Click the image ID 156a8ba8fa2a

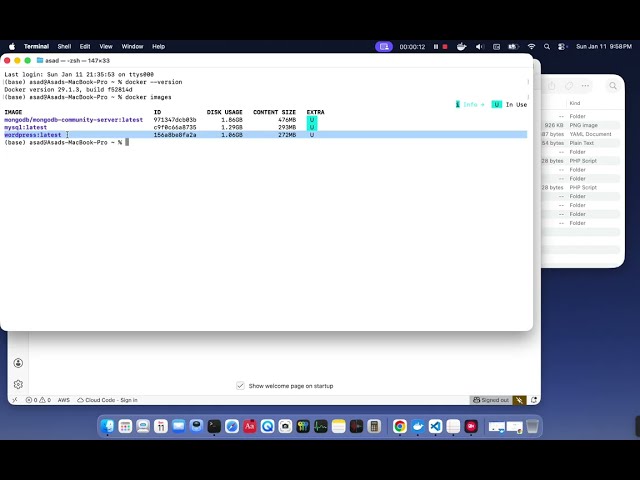click(x=175, y=135)
